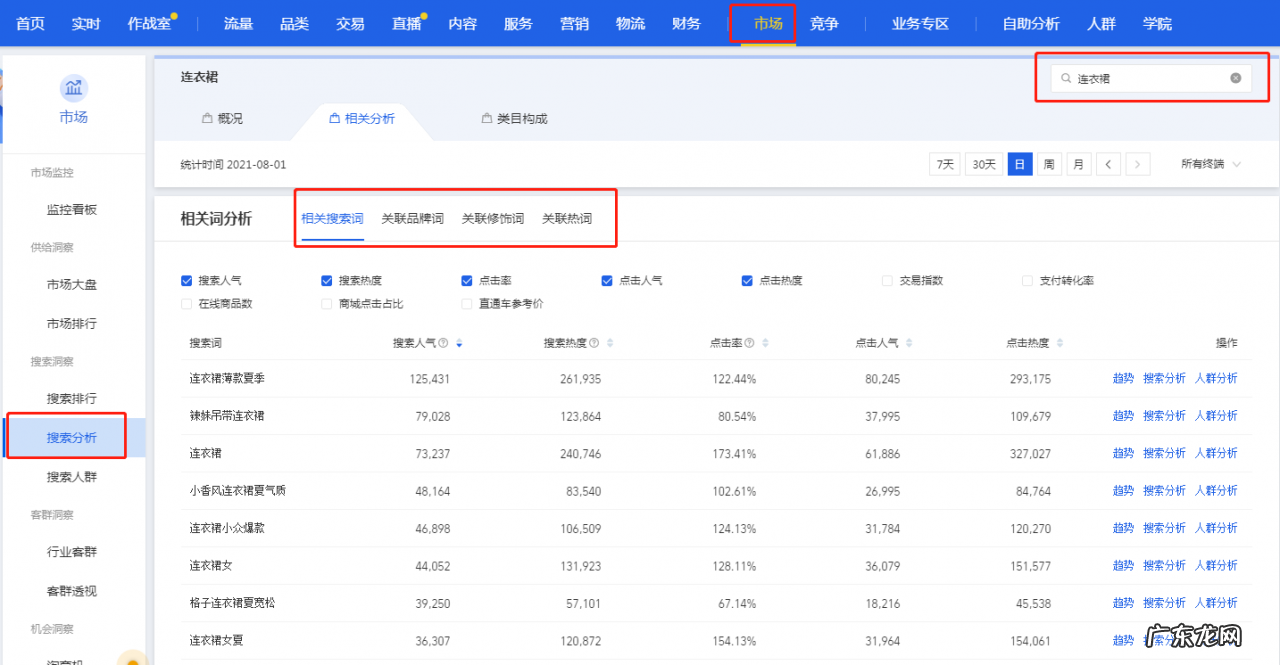Click the previous-date left chevron button
This screenshot has width=1280, height=665.
[x=1109, y=163]
